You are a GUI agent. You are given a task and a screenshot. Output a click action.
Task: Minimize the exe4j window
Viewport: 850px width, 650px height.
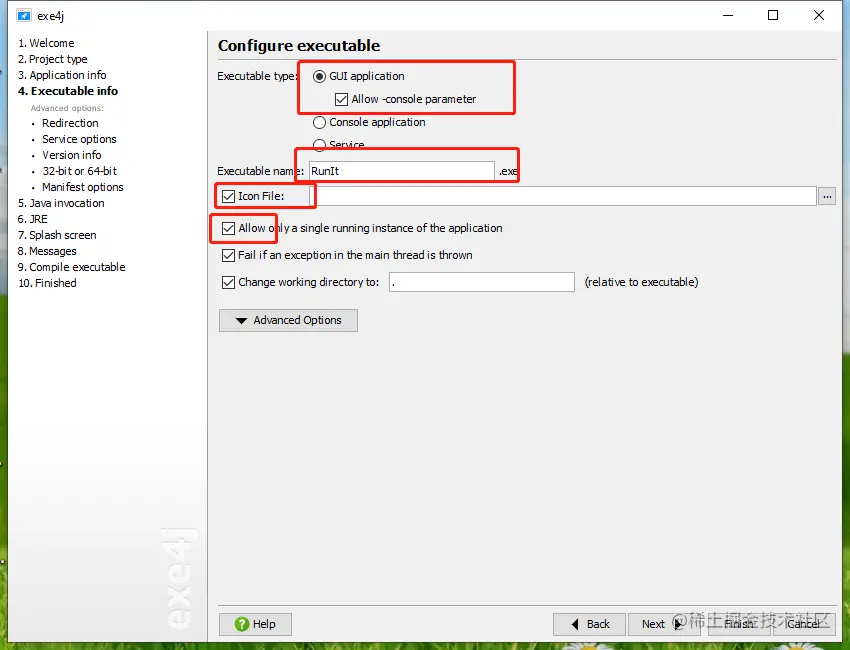tap(728, 15)
